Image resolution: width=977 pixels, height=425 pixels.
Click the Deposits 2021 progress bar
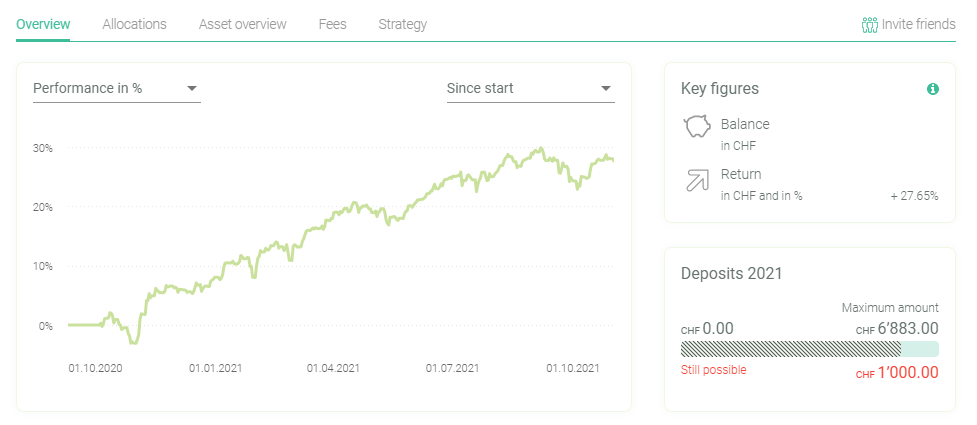(809, 349)
